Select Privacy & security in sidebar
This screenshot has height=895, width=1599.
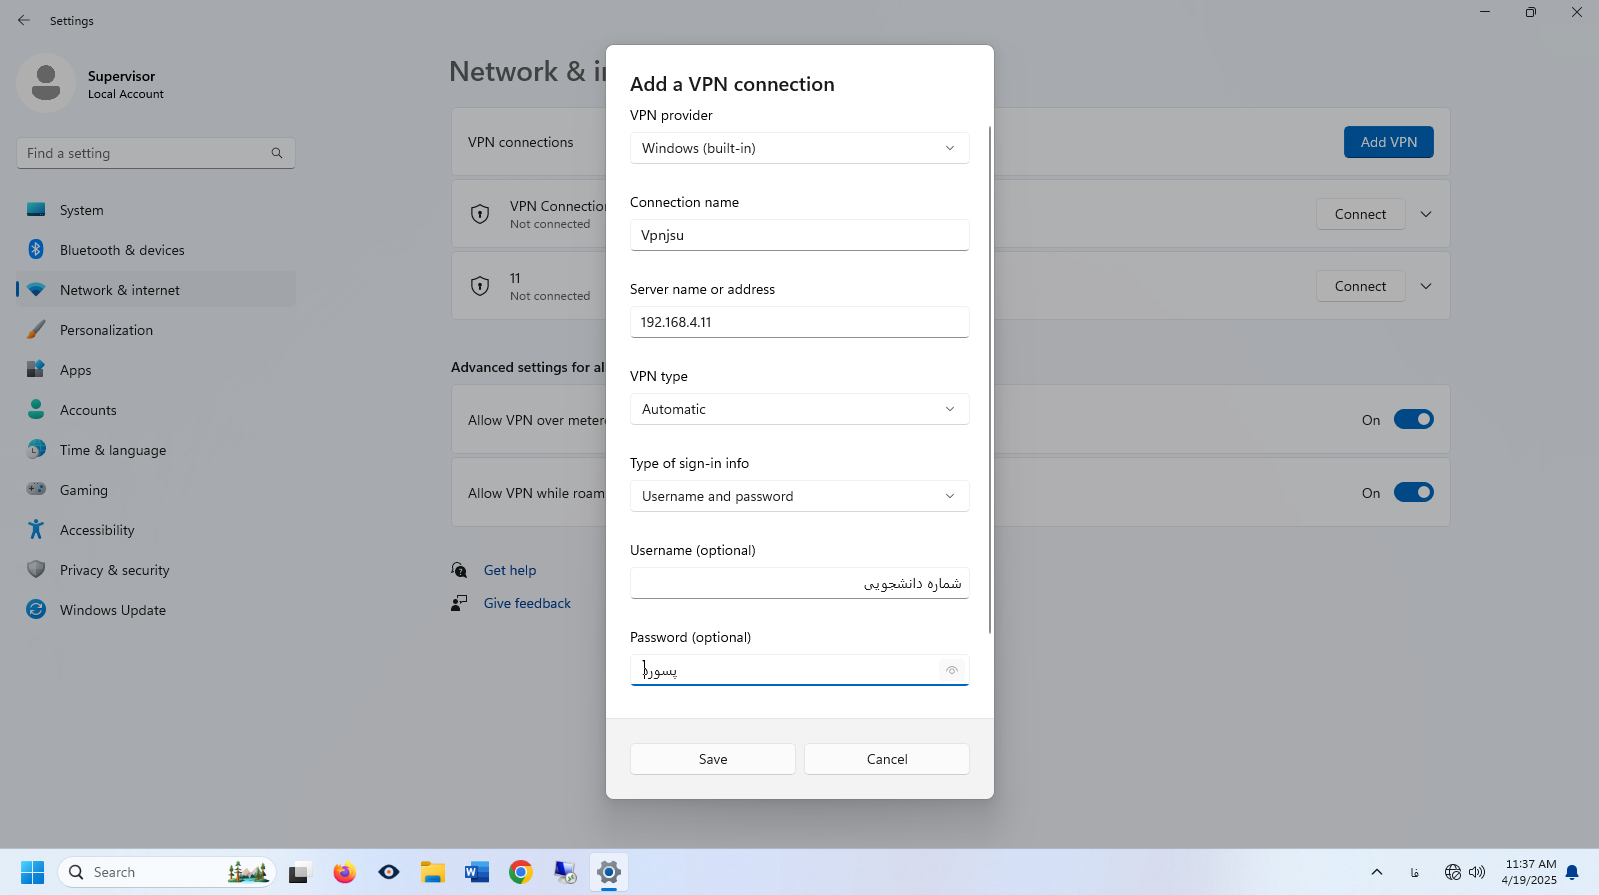(x=114, y=570)
